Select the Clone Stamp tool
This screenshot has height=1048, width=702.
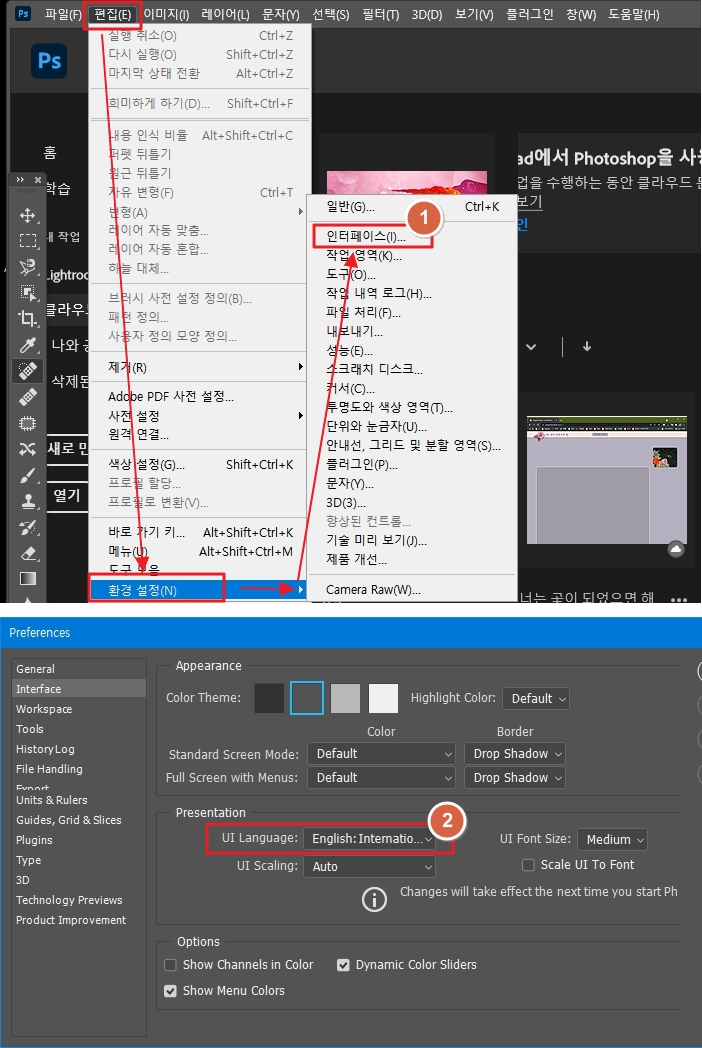coord(27,501)
